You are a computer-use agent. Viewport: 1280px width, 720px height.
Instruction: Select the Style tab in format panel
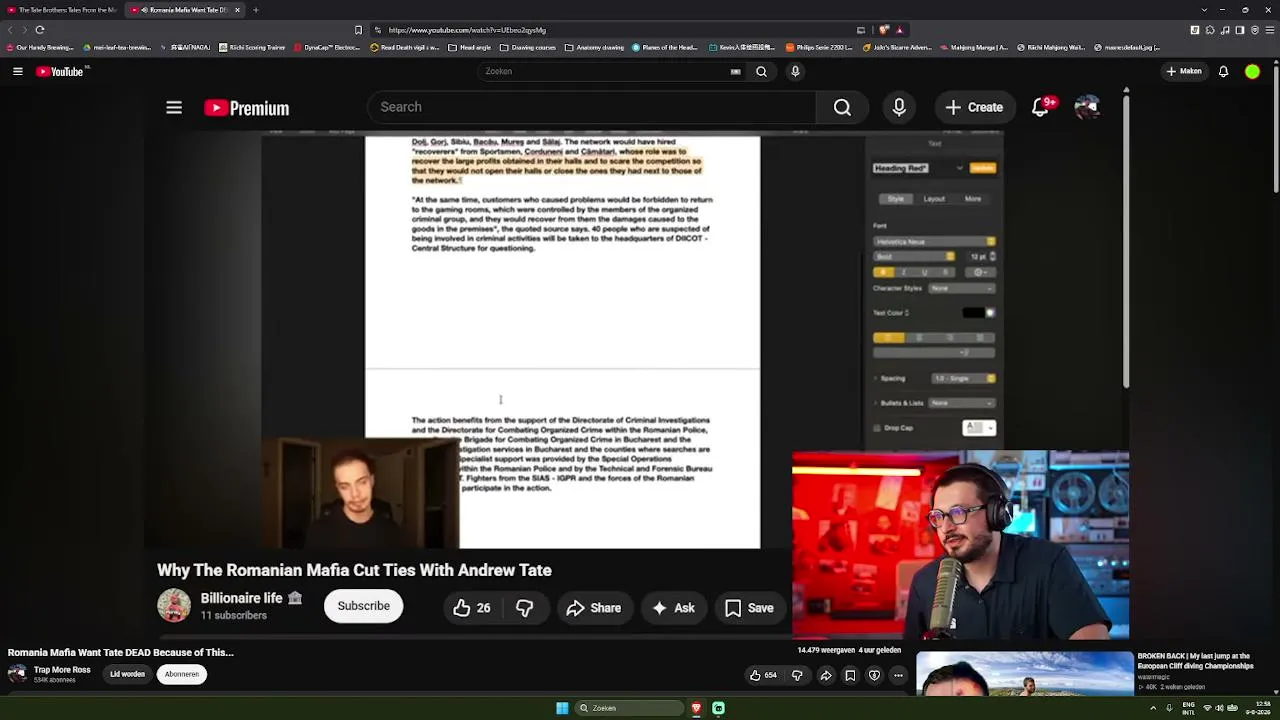(x=895, y=199)
